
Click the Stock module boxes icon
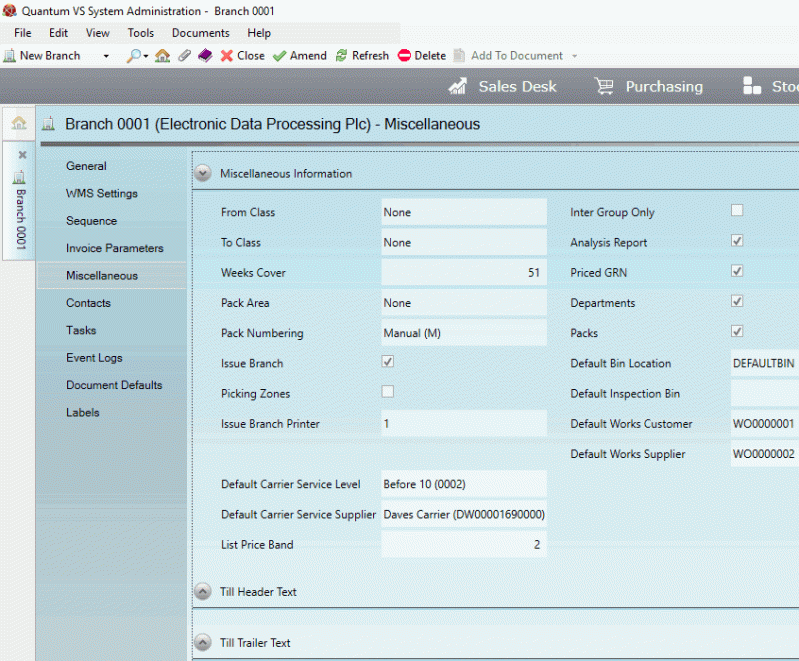[752, 86]
